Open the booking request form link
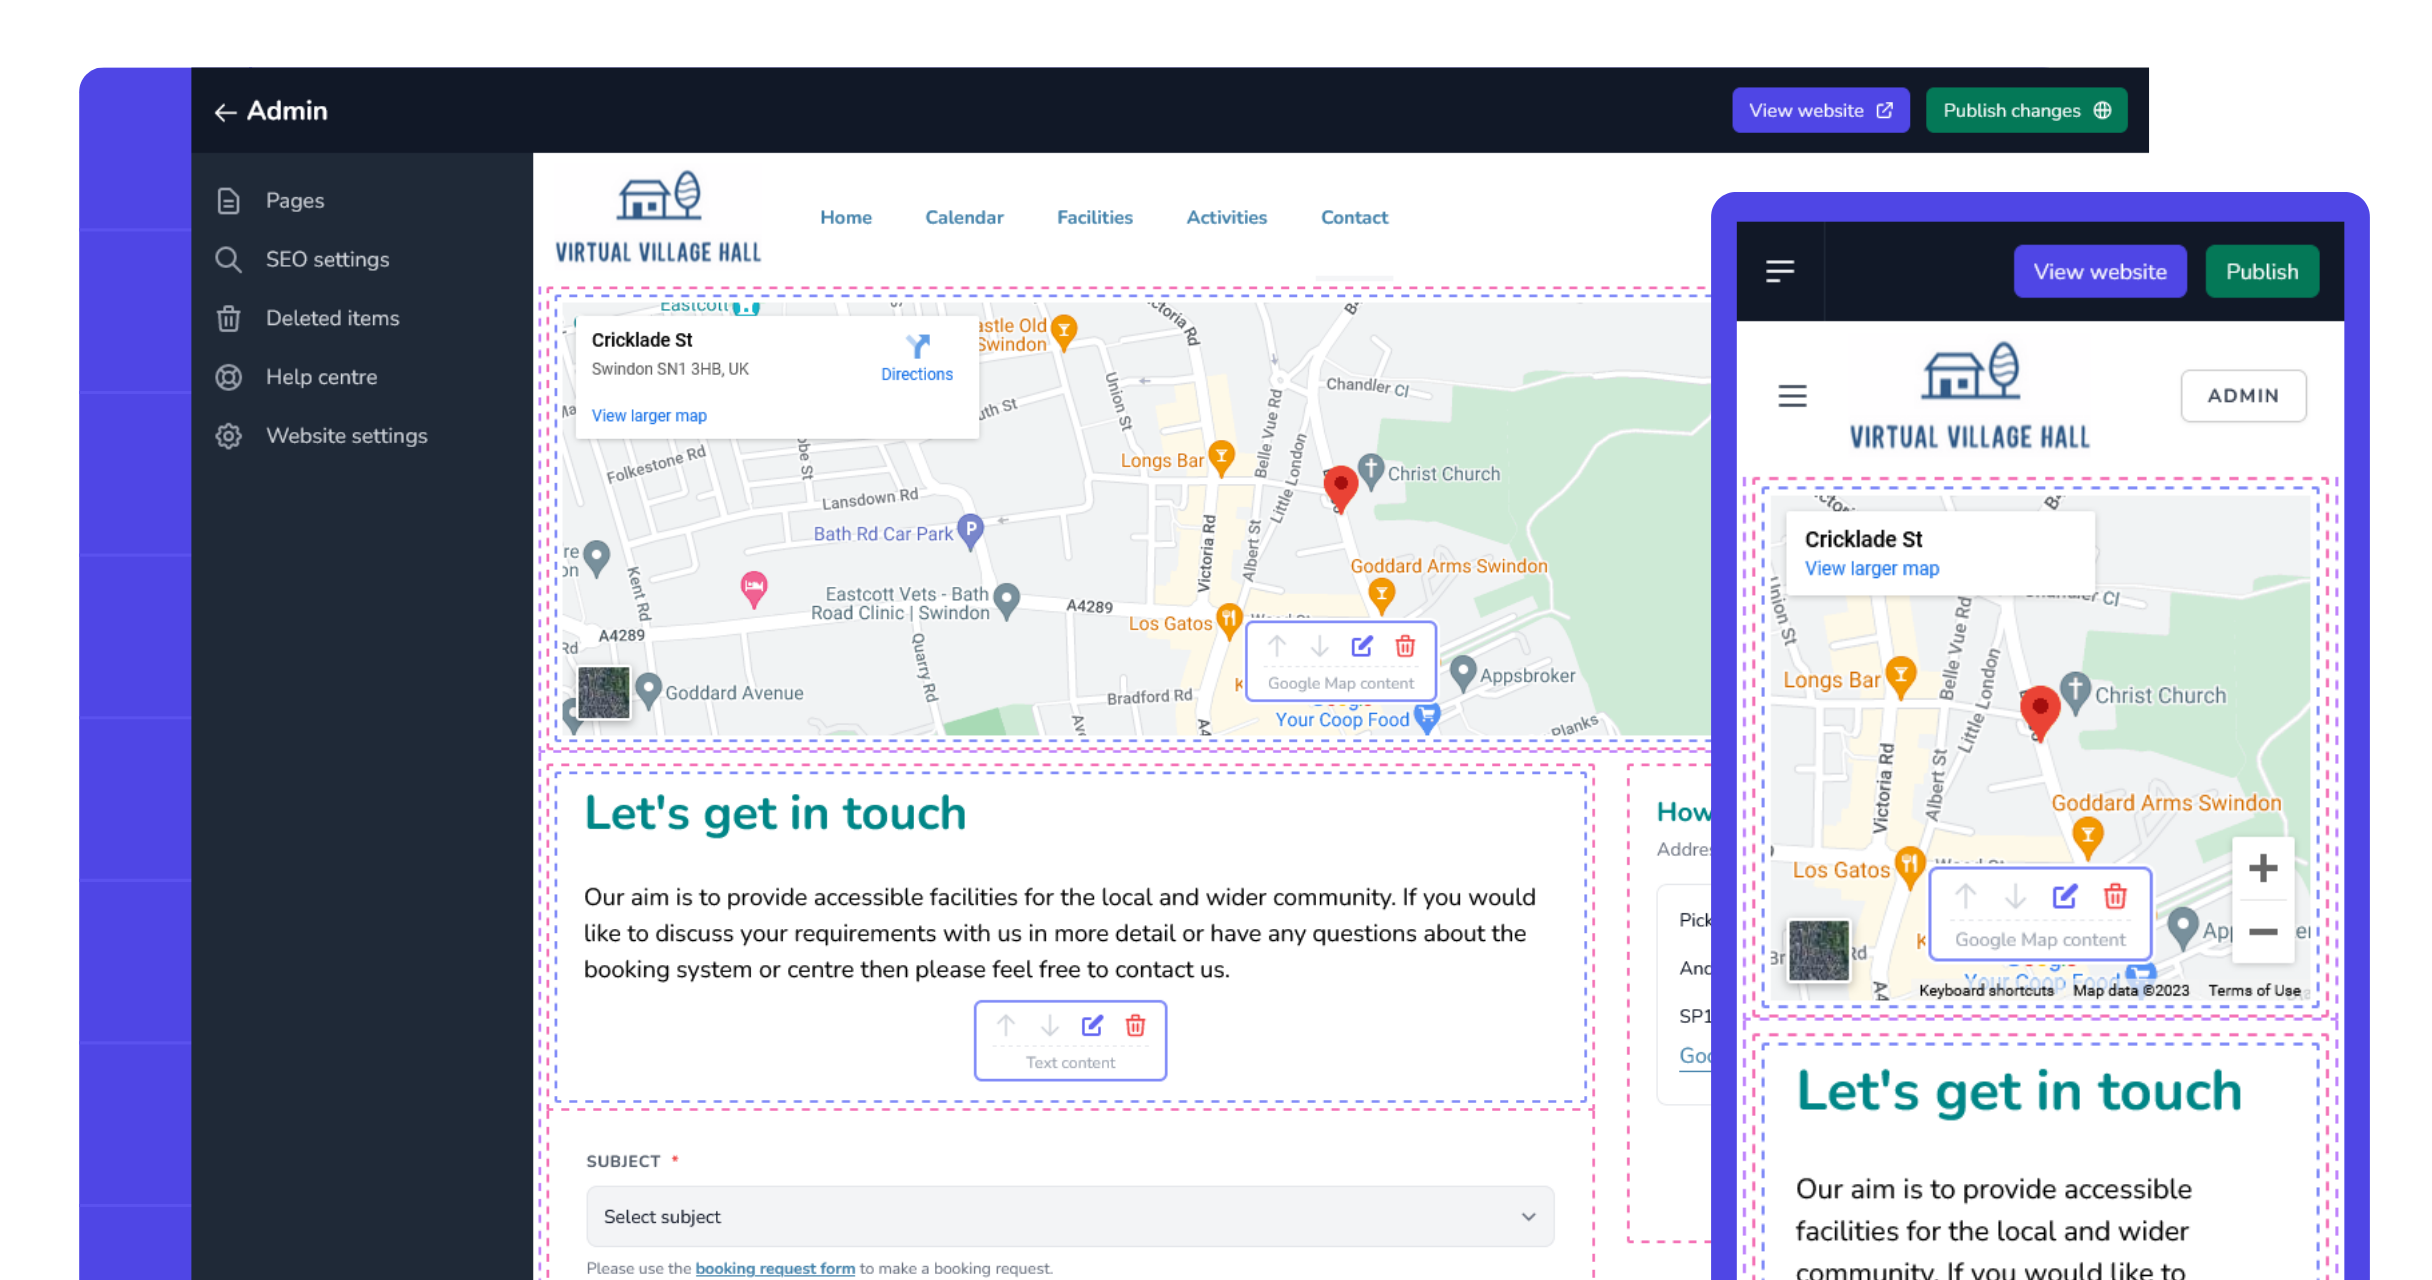This screenshot has width=2432, height=1280. [x=775, y=1268]
